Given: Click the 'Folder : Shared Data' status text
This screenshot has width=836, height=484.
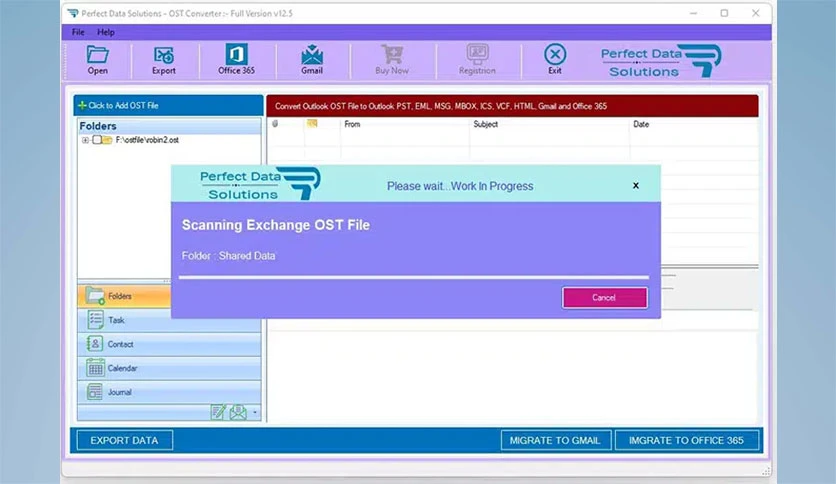Looking at the screenshot, I should 228,256.
